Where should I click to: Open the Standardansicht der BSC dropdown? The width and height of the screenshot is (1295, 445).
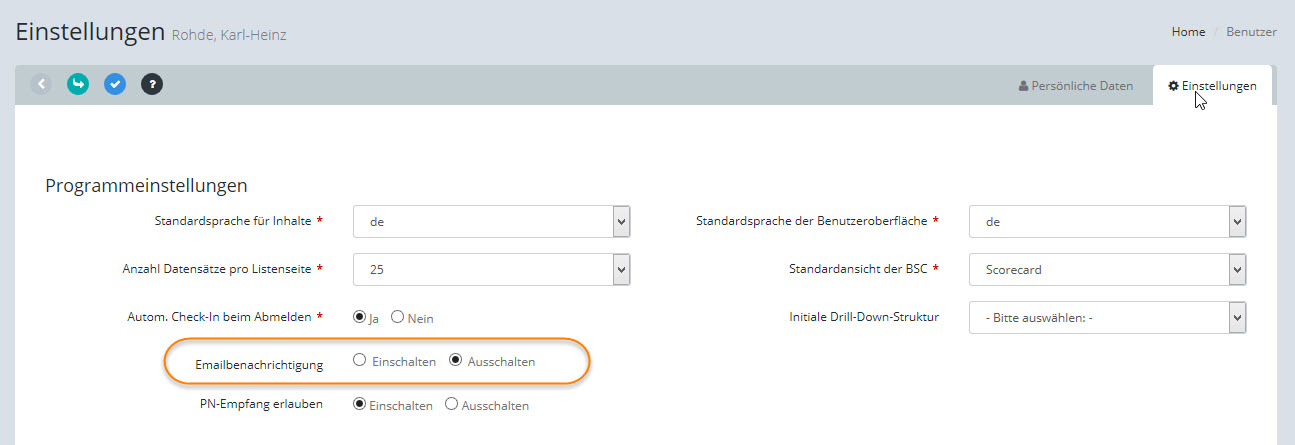(x=1107, y=269)
